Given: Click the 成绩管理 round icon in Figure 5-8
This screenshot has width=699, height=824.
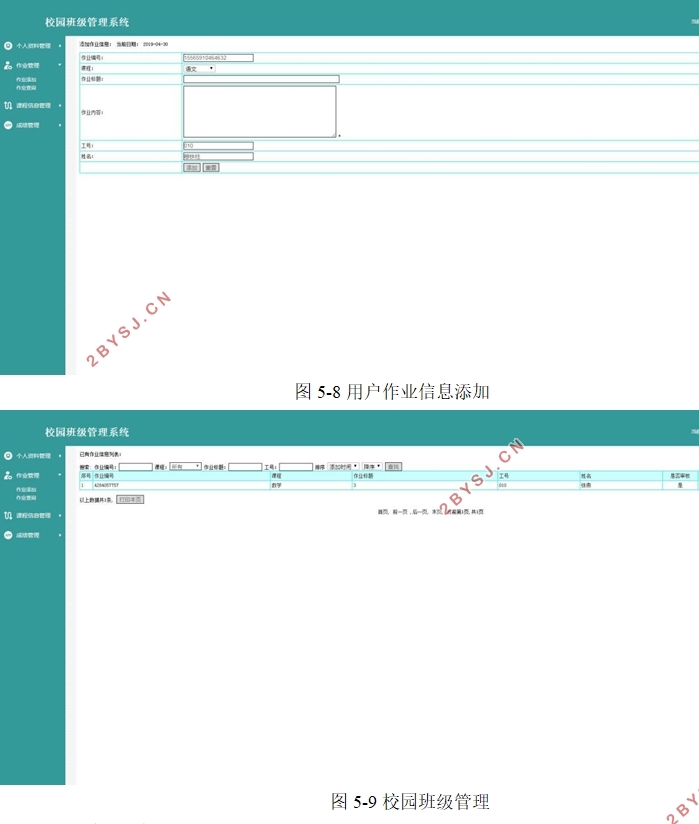Looking at the screenshot, I should [x=8, y=125].
